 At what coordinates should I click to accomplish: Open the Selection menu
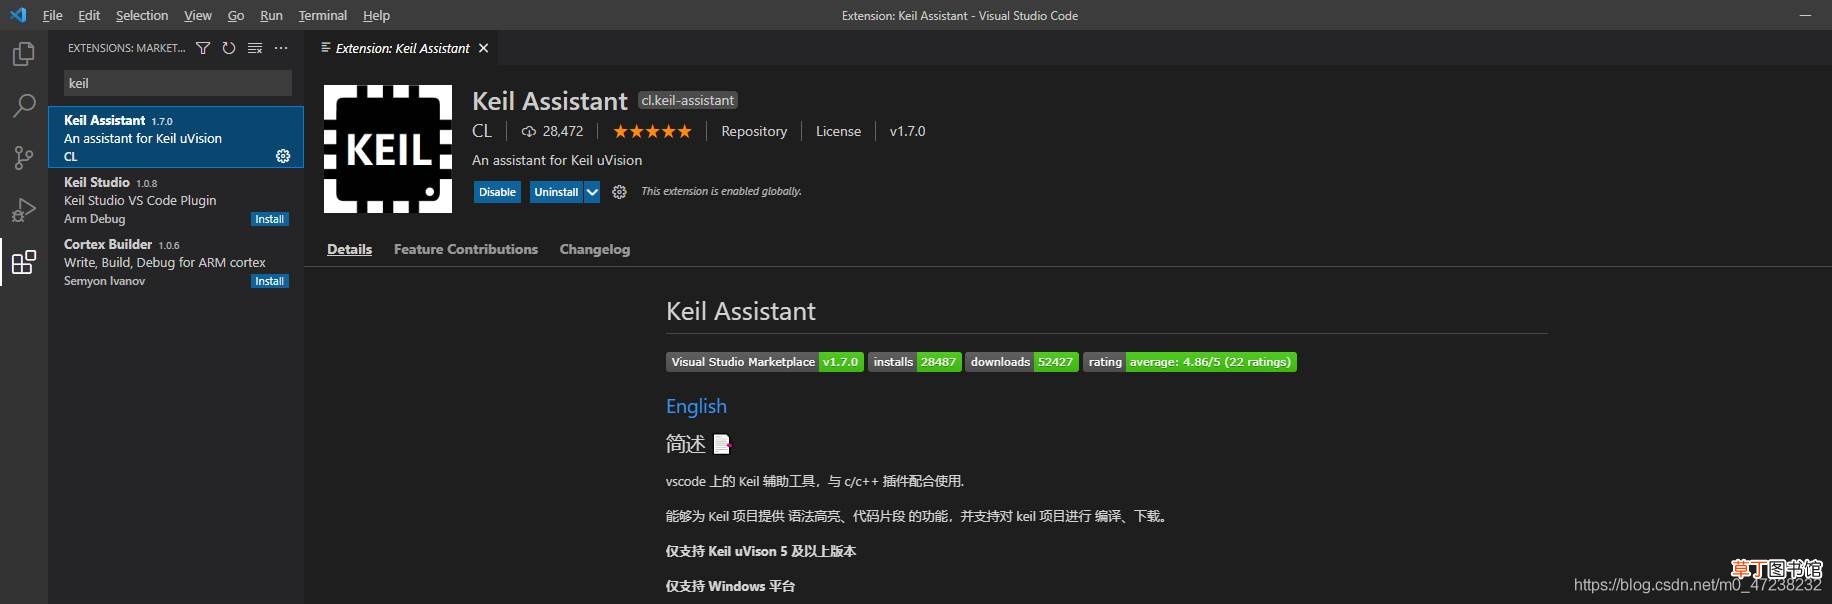142,15
